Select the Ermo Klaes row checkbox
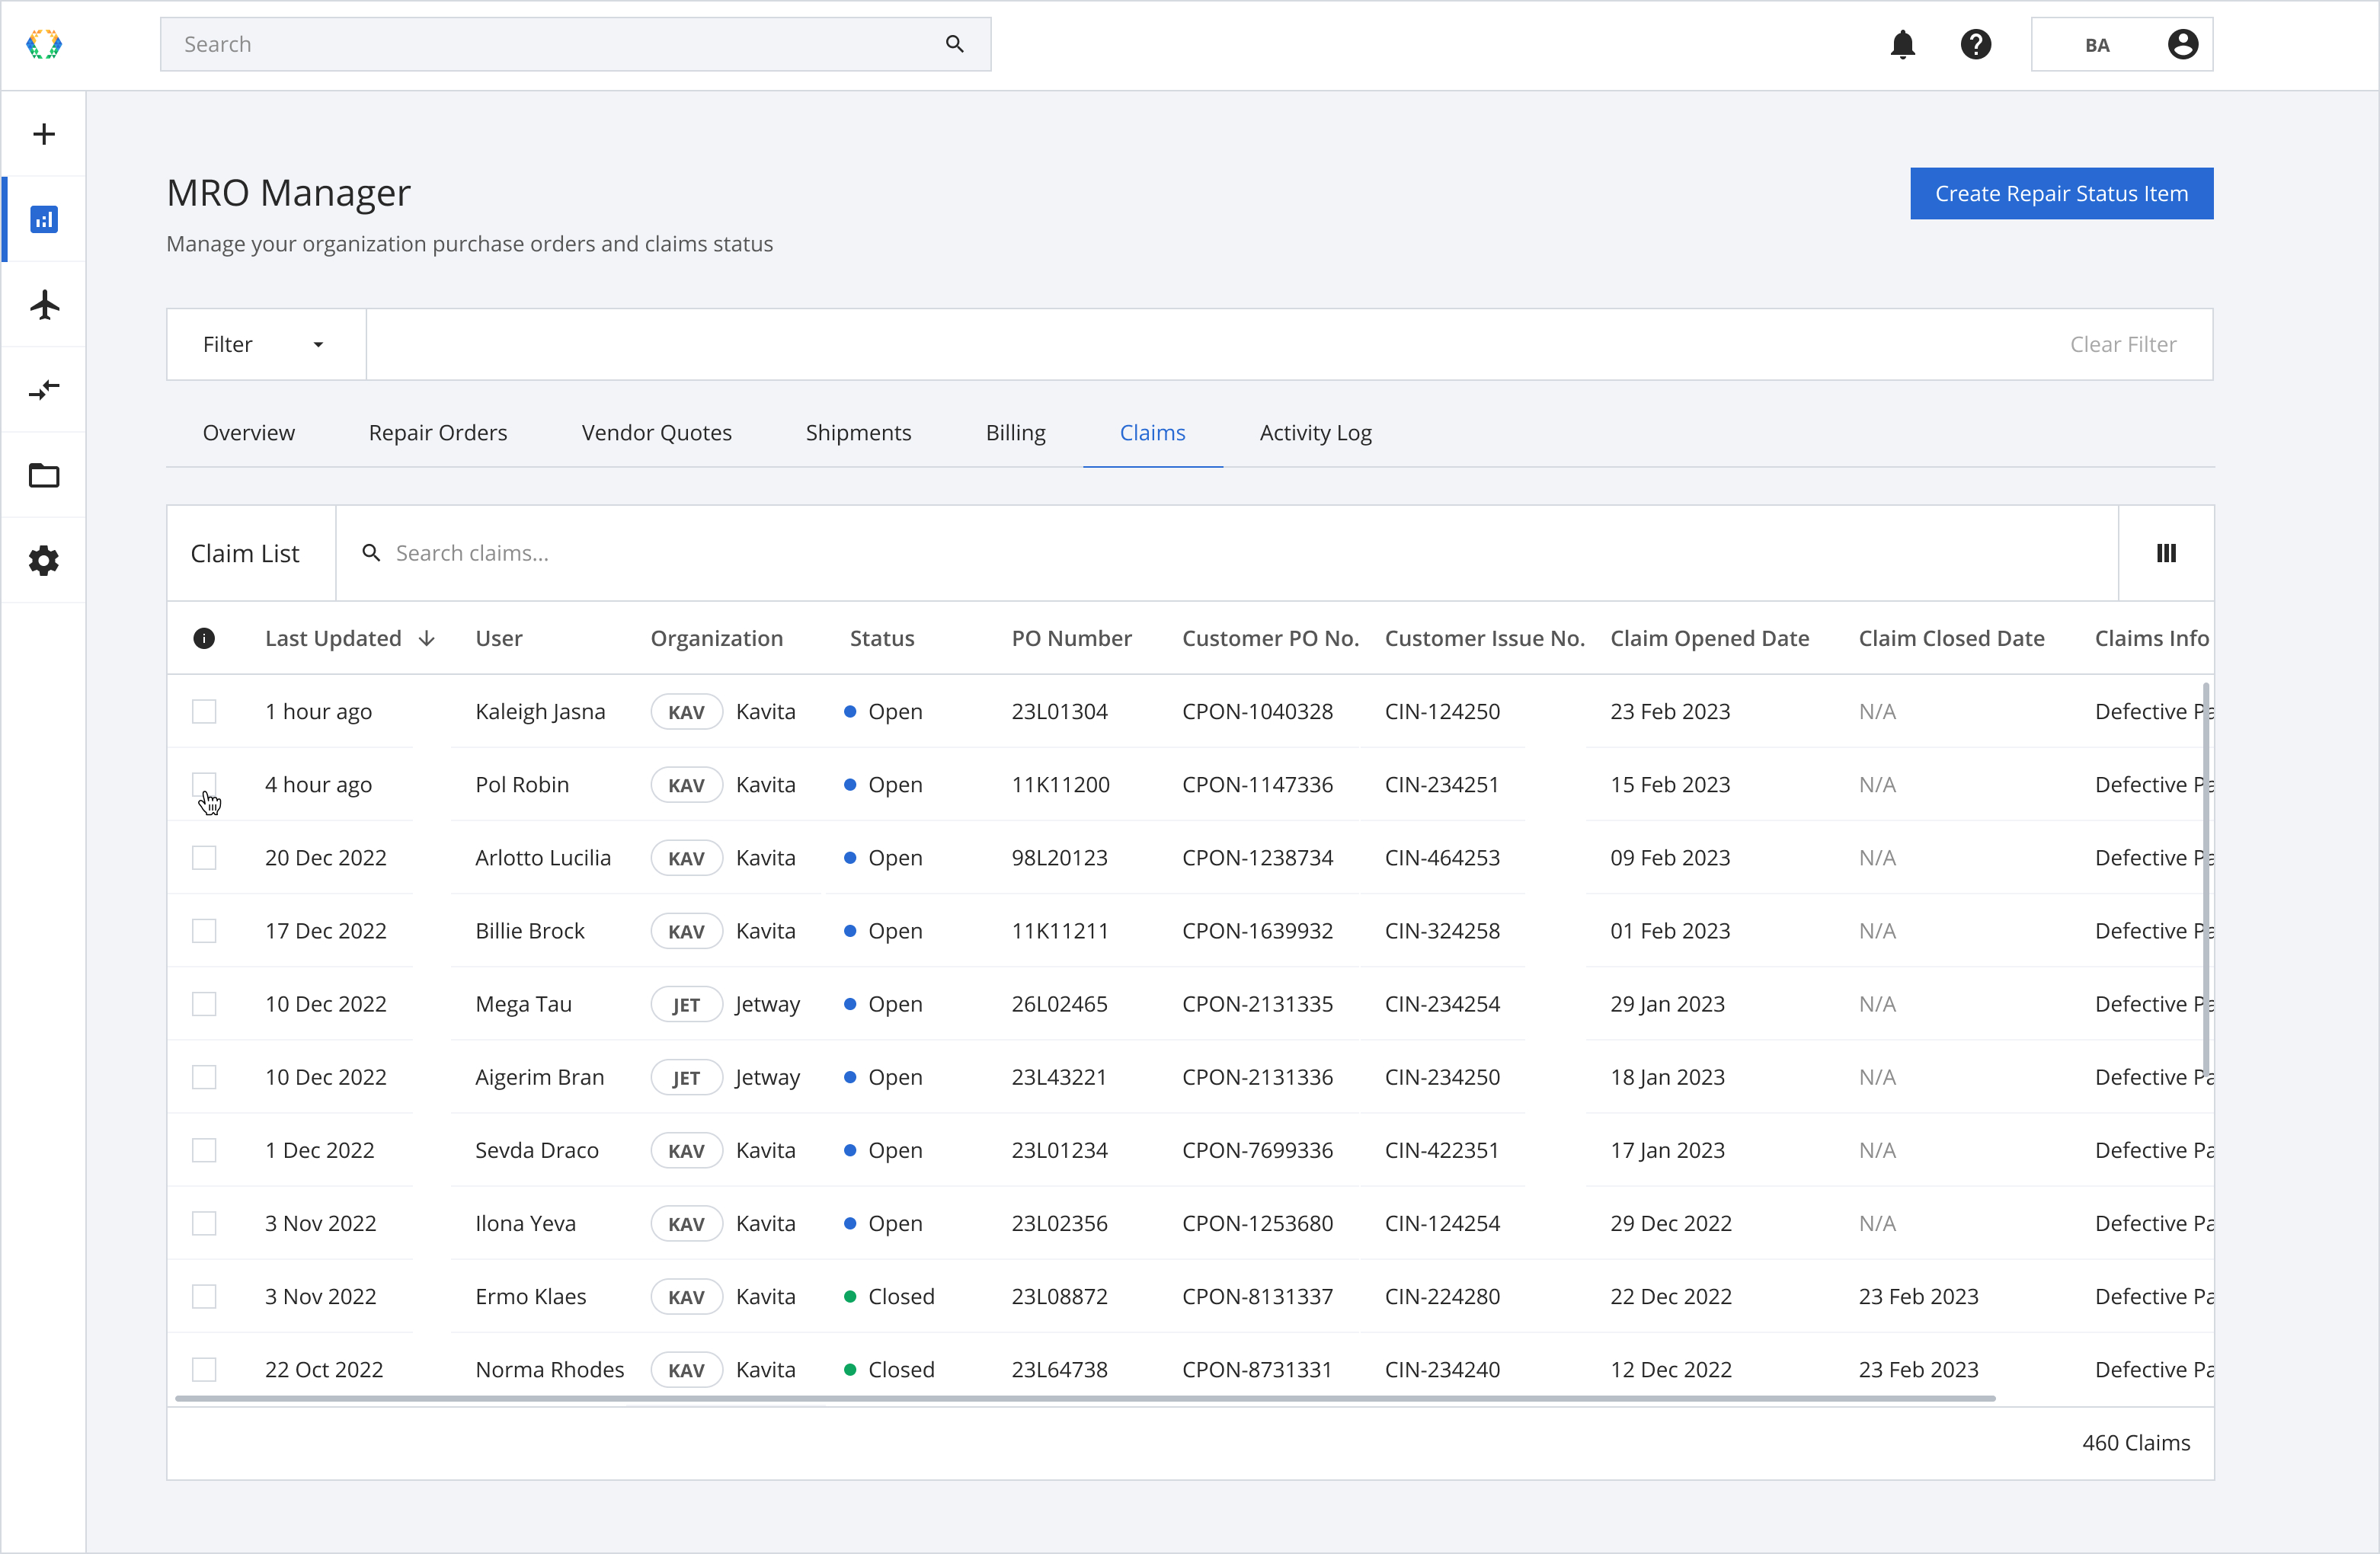 pos(204,1295)
